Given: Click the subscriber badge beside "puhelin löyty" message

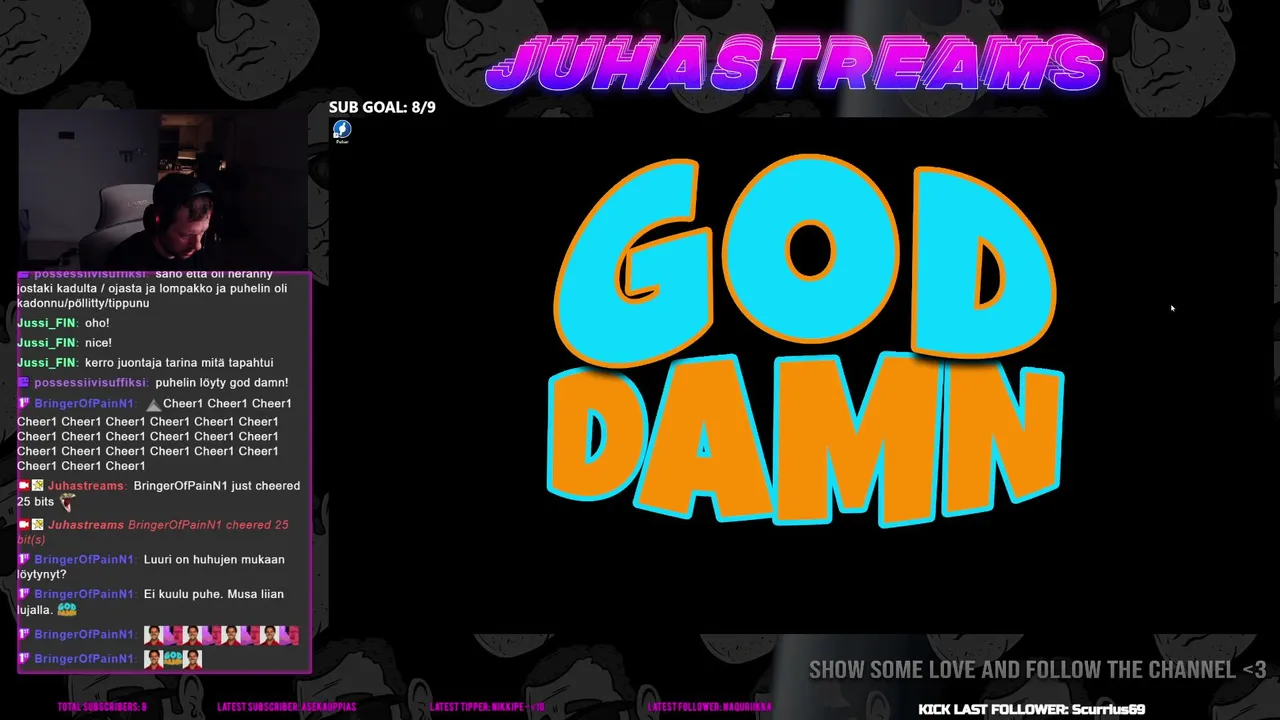Looking at the screenshot, I should (x=24, y=383).
